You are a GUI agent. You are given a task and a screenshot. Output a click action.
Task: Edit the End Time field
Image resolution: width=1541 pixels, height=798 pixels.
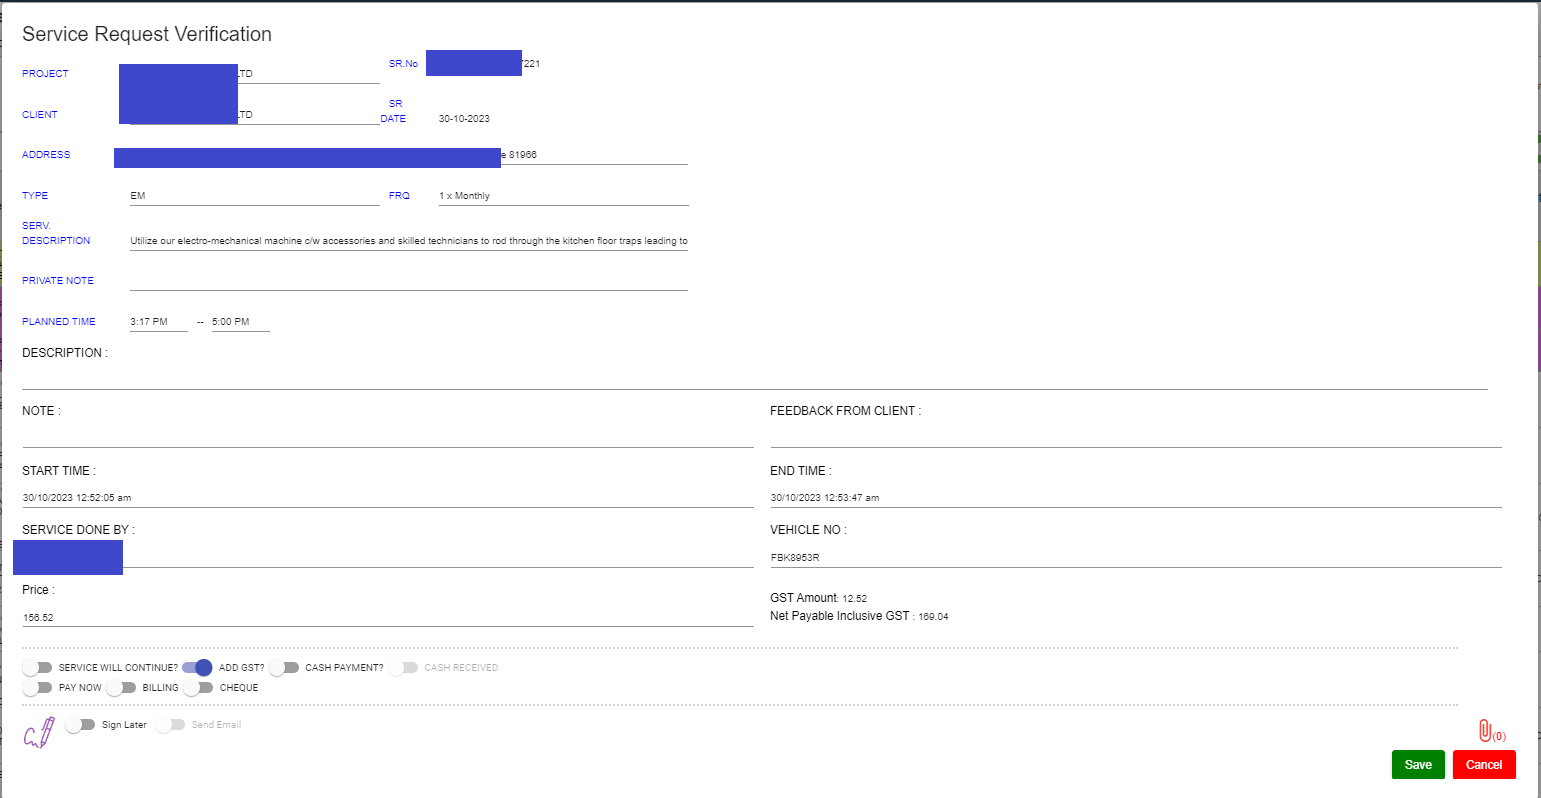[x=1135, y=498]
